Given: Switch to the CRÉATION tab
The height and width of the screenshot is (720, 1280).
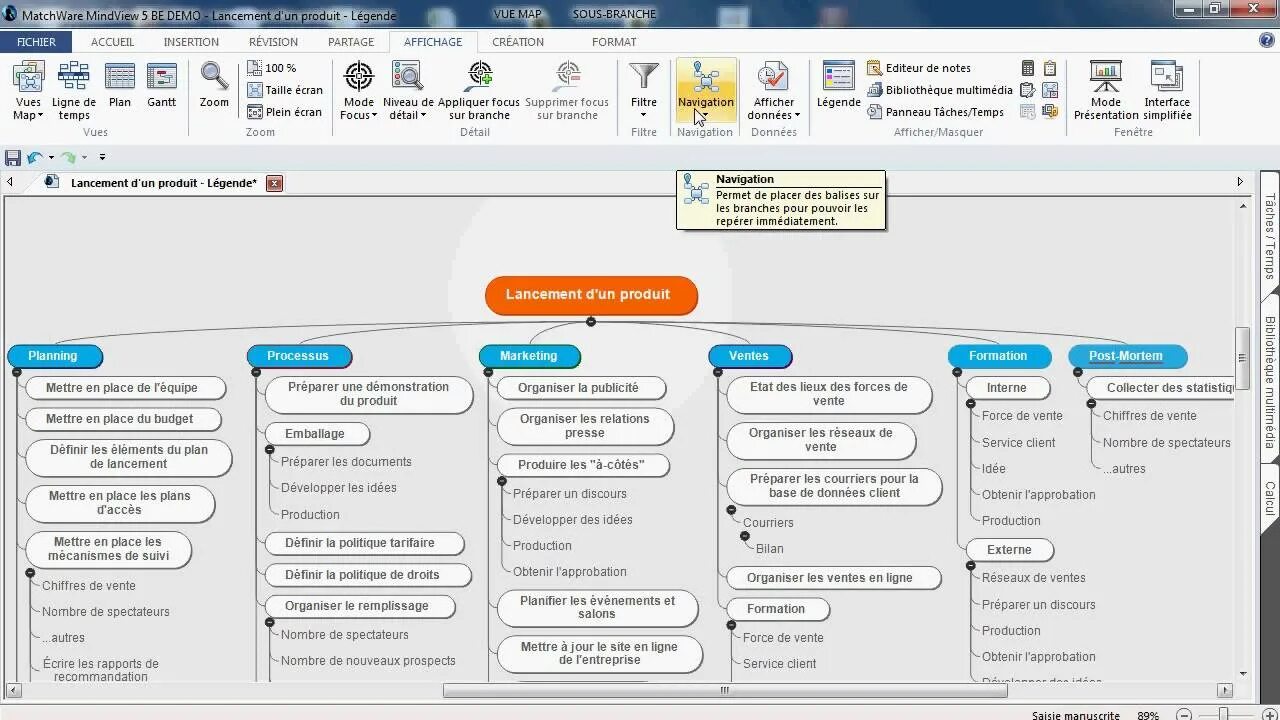Looking at the screenshot, I should [518, 42].
